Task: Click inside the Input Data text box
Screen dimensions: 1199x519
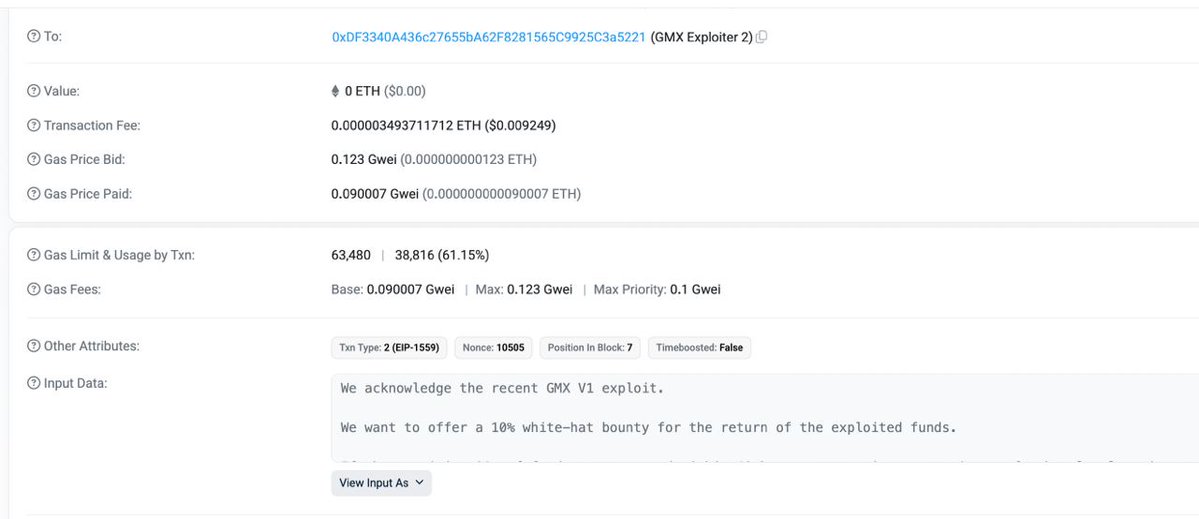Action: point(765,418)
